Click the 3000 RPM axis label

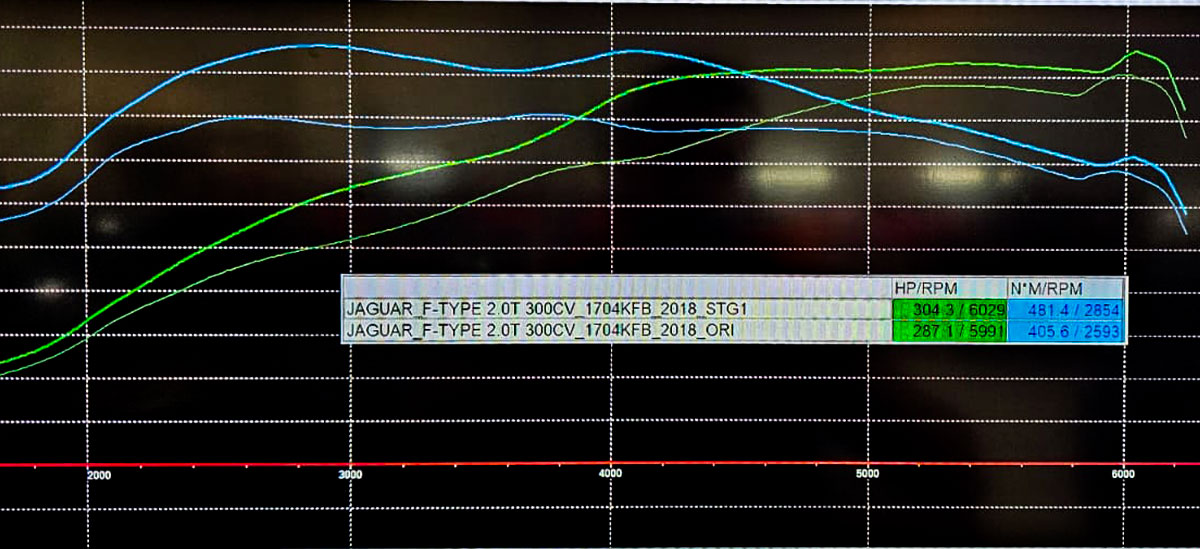click(350, 475)
